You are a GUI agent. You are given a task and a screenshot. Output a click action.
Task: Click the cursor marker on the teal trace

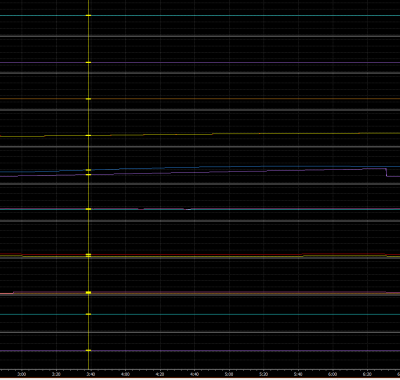(88, 314)
